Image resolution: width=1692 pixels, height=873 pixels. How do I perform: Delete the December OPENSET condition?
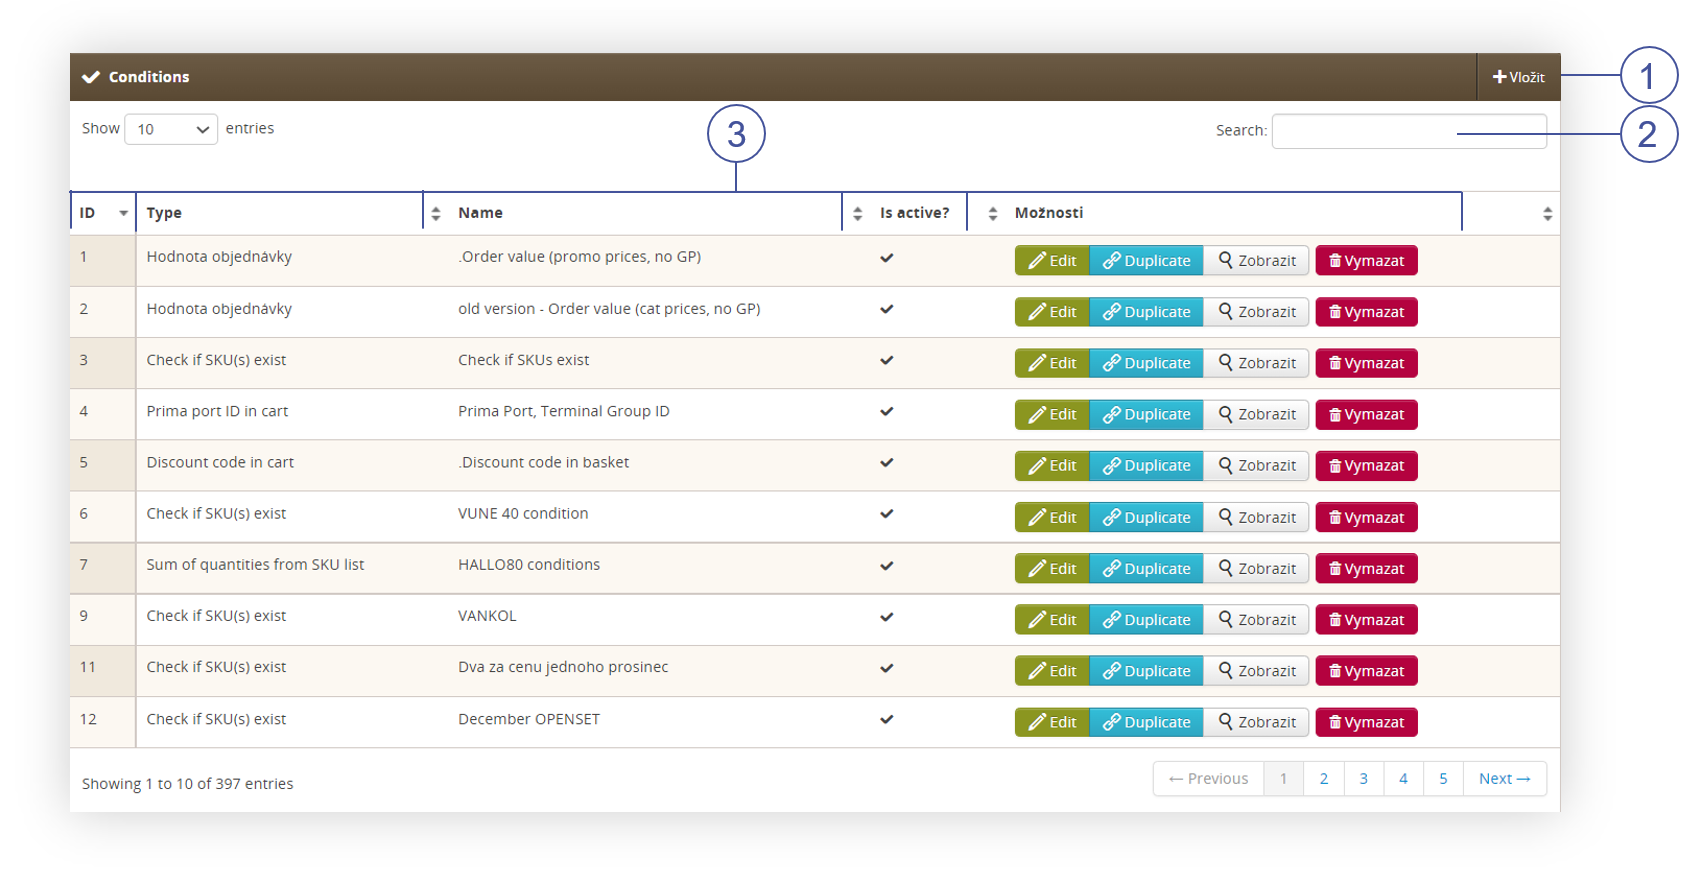click(x=1366, y=722)
